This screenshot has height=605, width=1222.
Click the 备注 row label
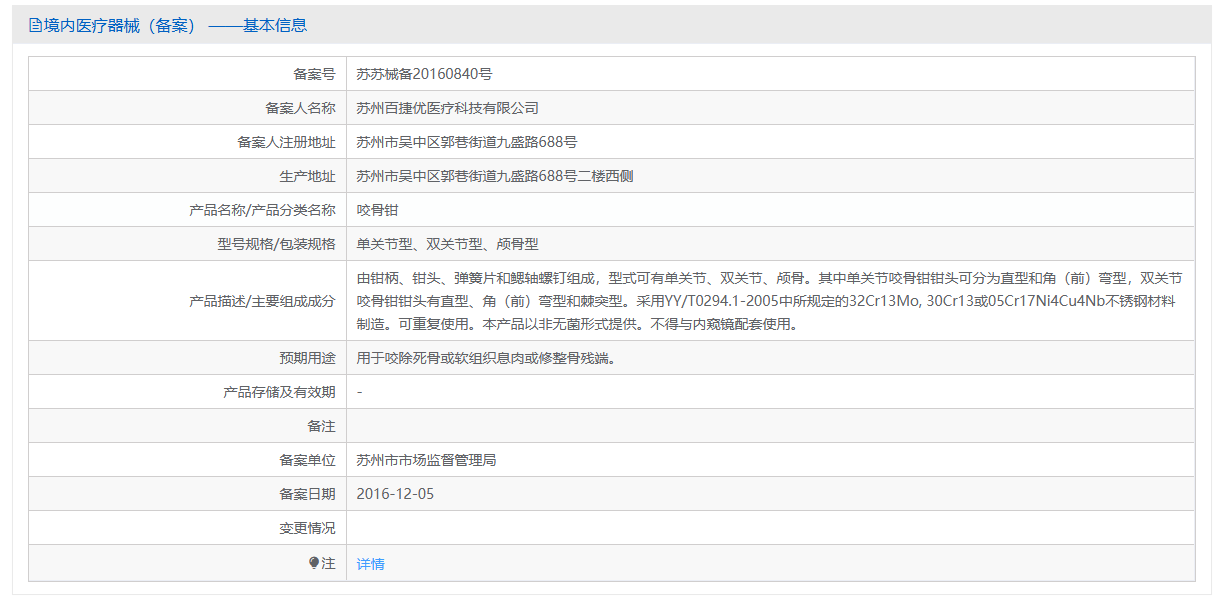[321, 426]
